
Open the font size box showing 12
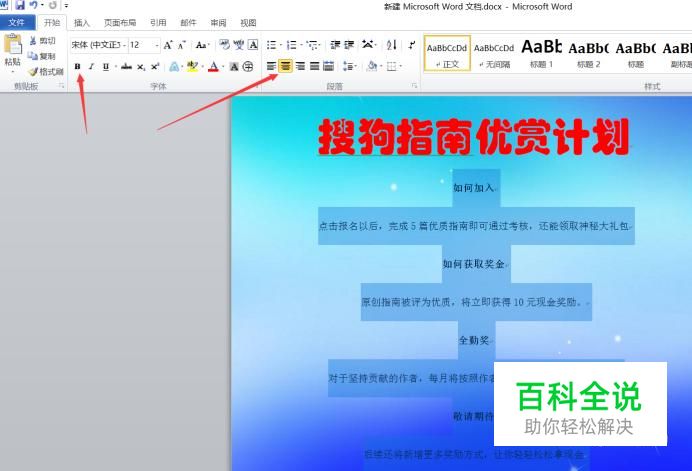pyautogui.click(x=144, y=45)
